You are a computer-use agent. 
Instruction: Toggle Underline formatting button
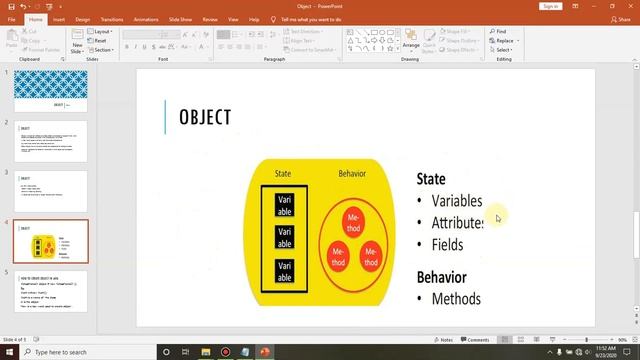point(144,47)
